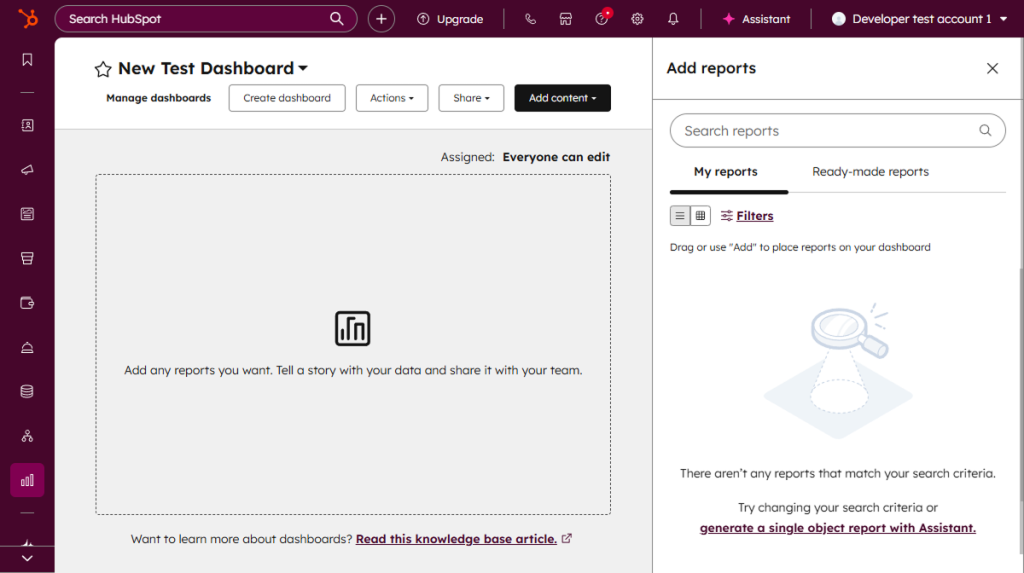This screenshot has height=573, width=1024.
Task: Favorite the dashboard with star icon
Action: (x=103, y=69)
